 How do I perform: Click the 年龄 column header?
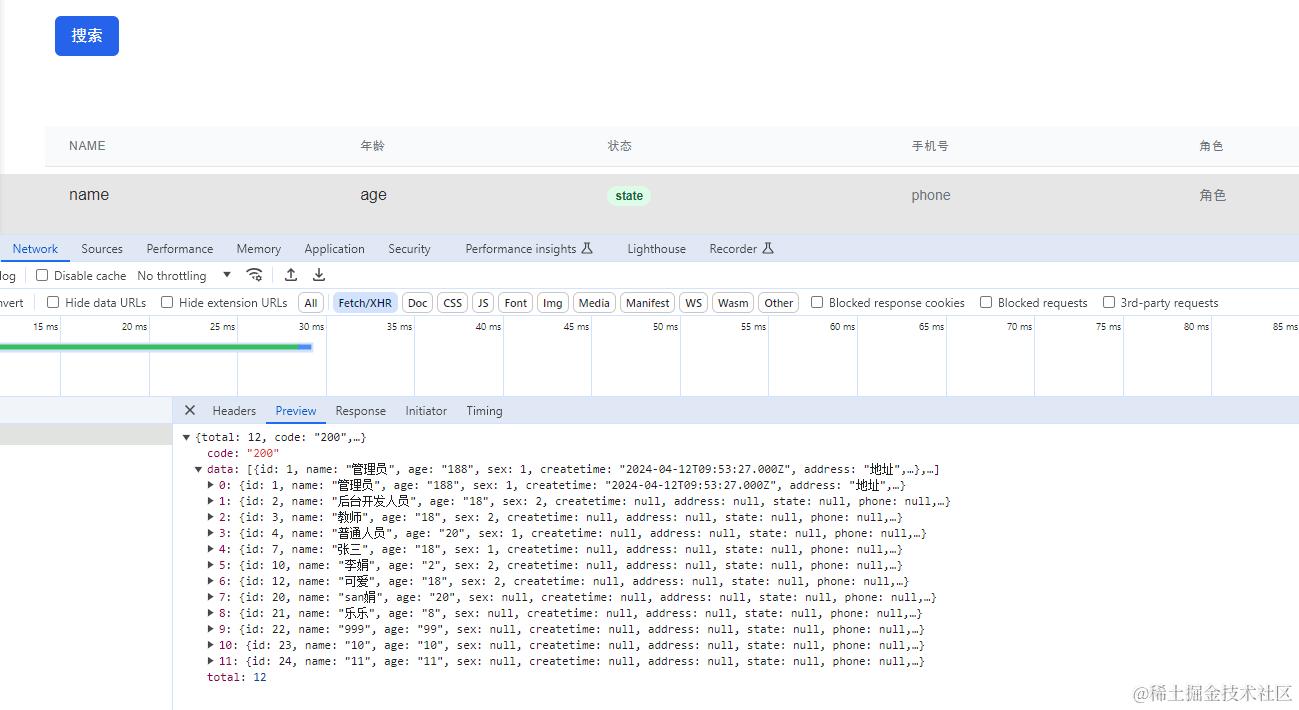tap(372, 146)
